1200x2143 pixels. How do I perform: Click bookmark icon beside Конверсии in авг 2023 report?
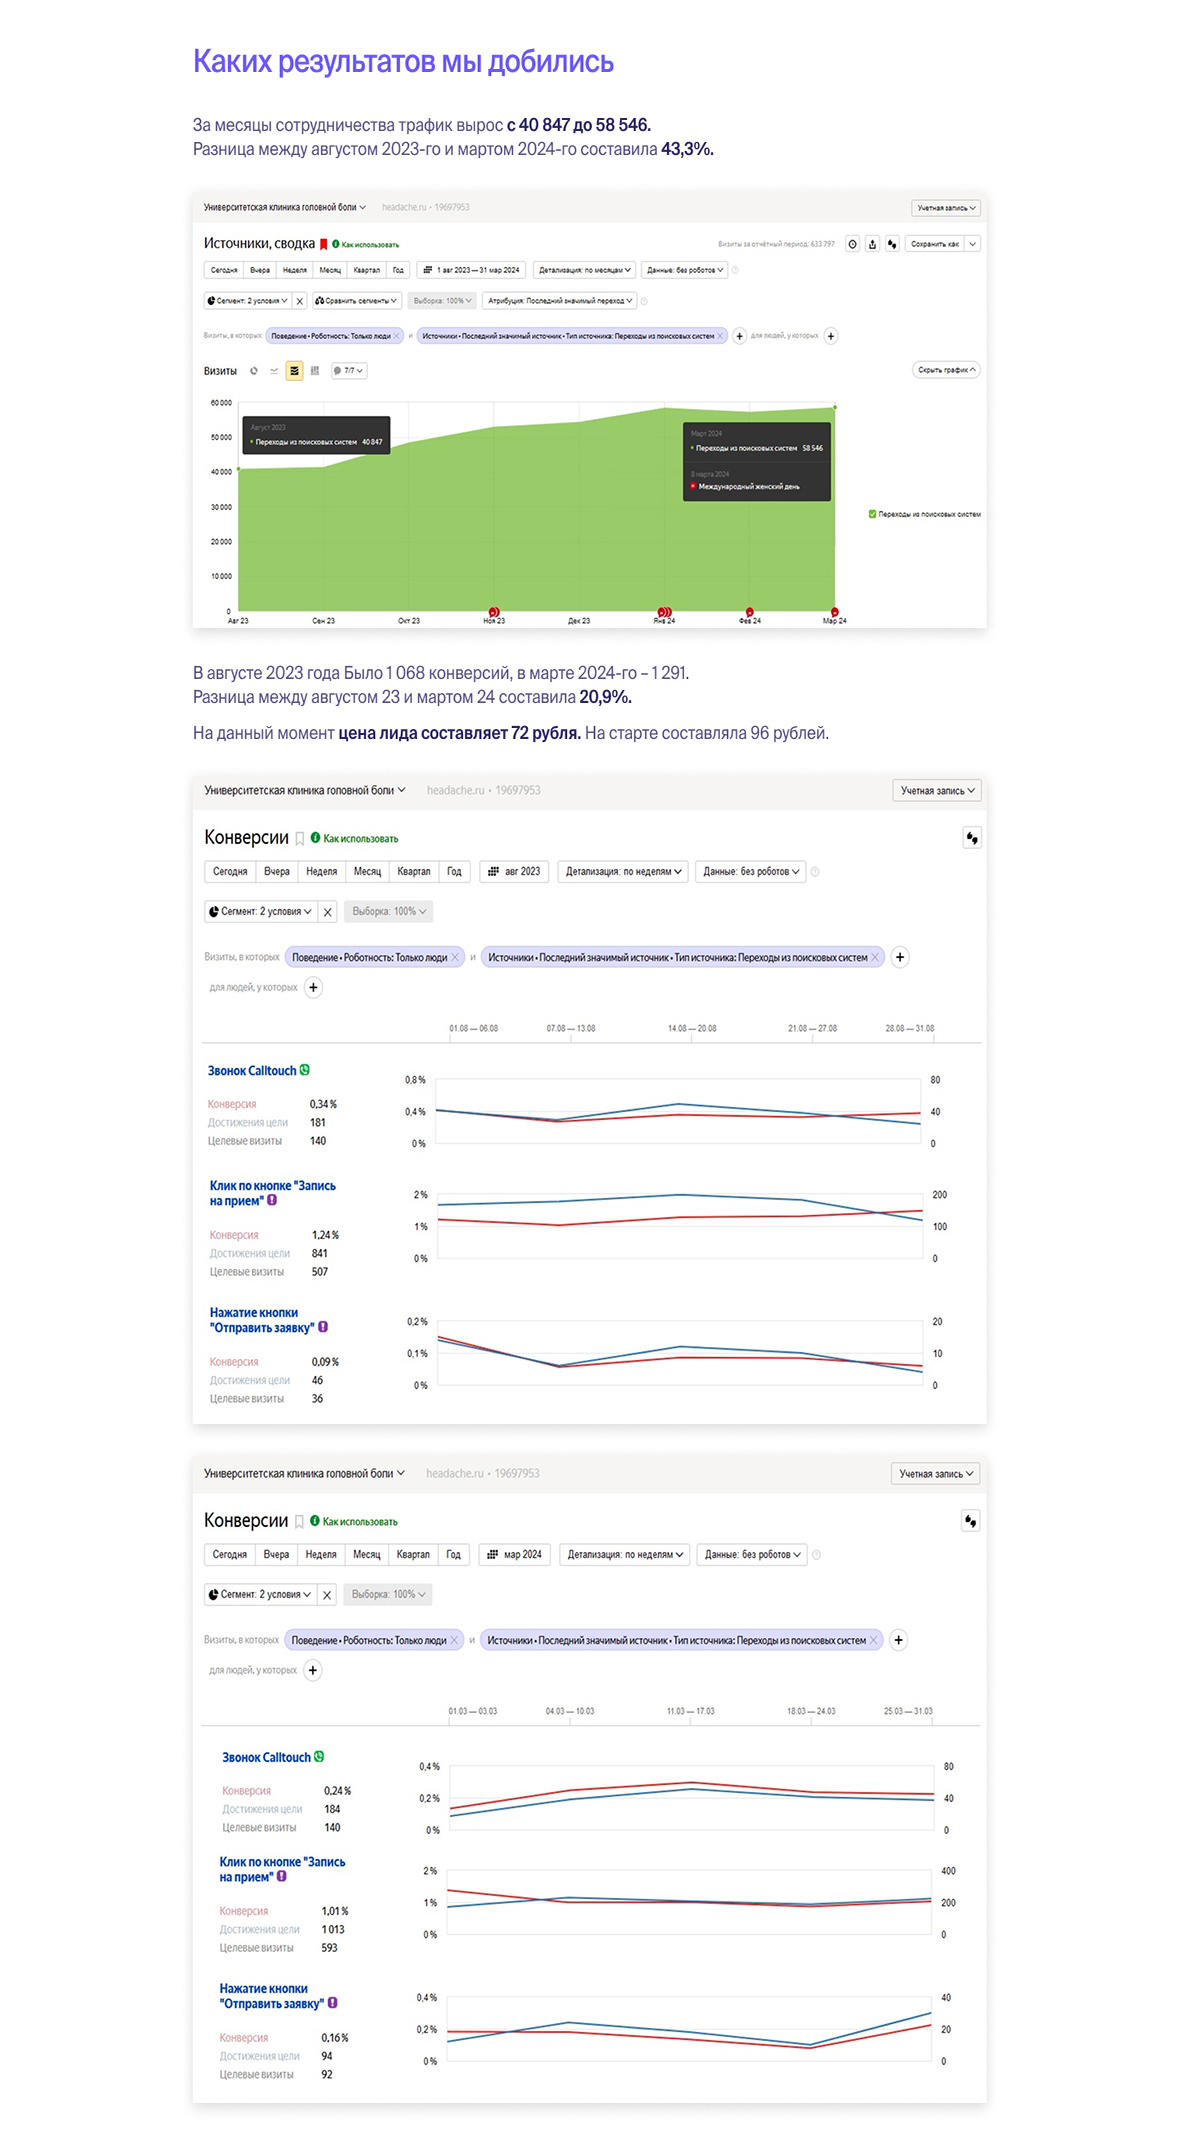coord(299,839)
